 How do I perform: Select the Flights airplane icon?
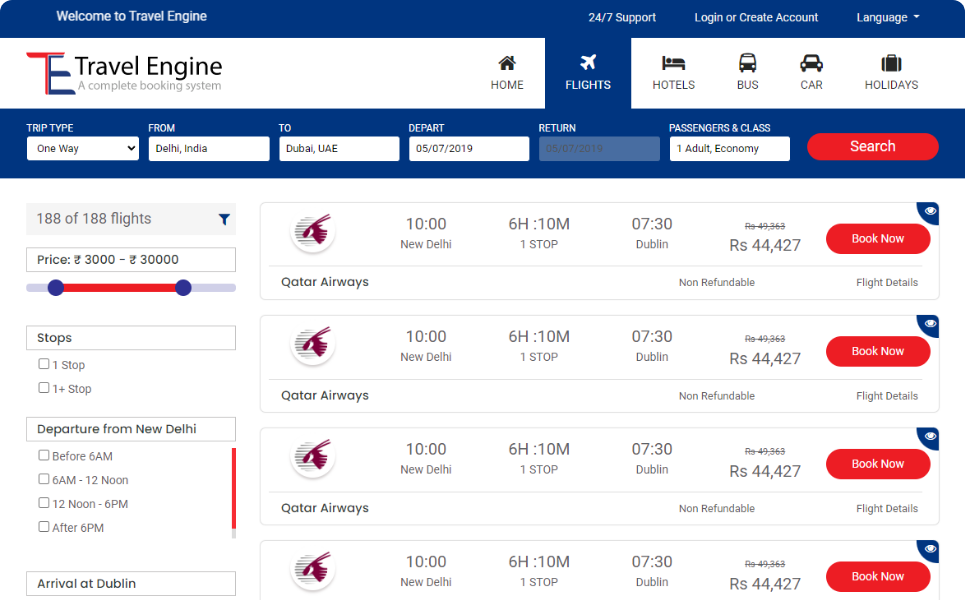pyautogui.click(x=588, y=63)
